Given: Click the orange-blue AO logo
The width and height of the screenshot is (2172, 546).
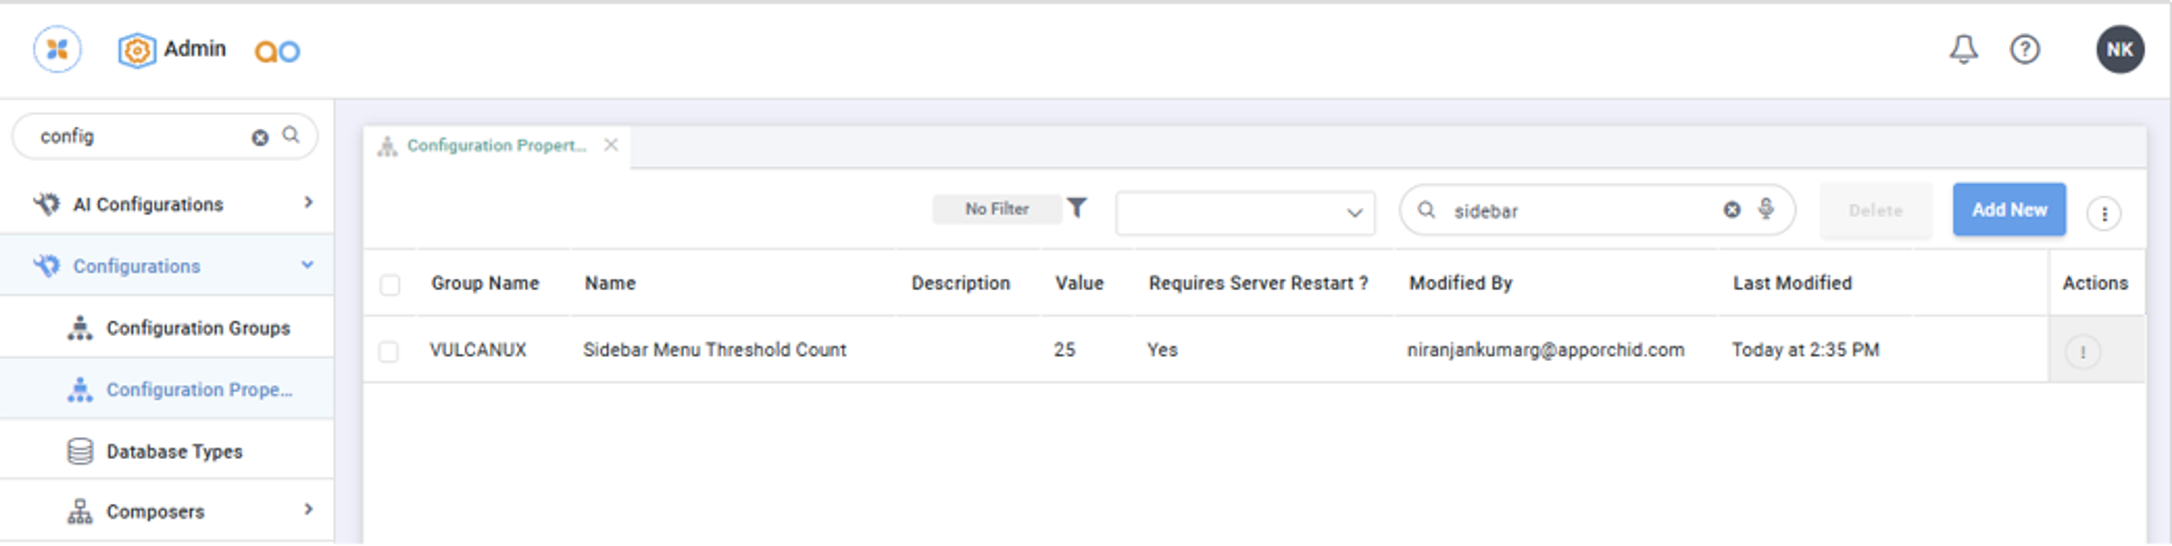Looking at the screenshot, I should [277, 51].
